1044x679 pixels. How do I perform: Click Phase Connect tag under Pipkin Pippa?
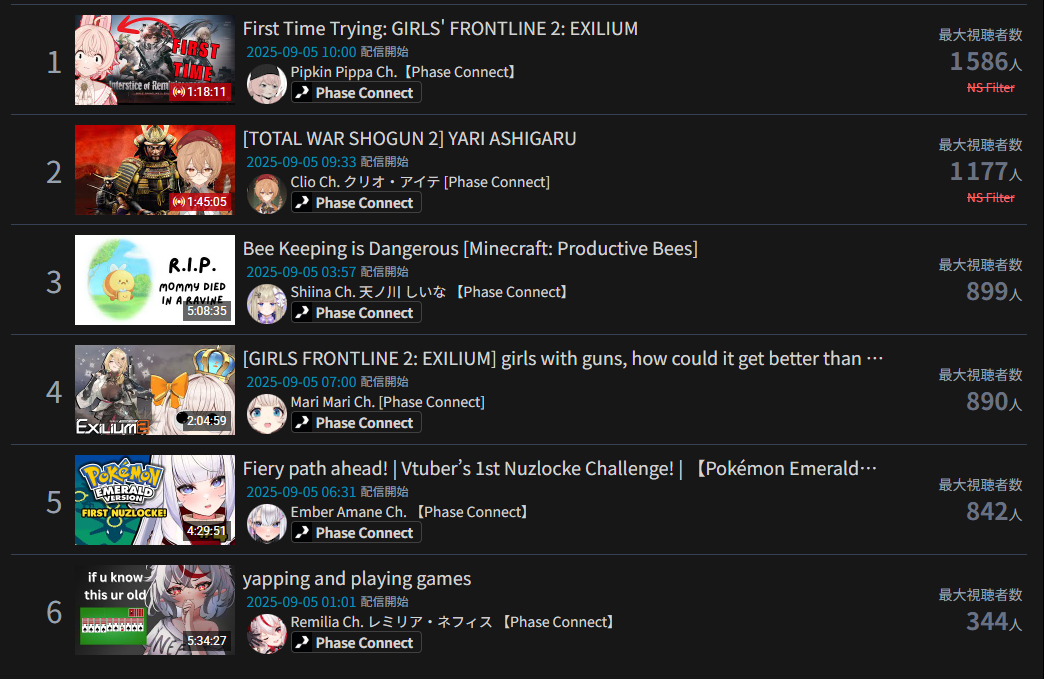pyautogui.click(x=356, y=93)
